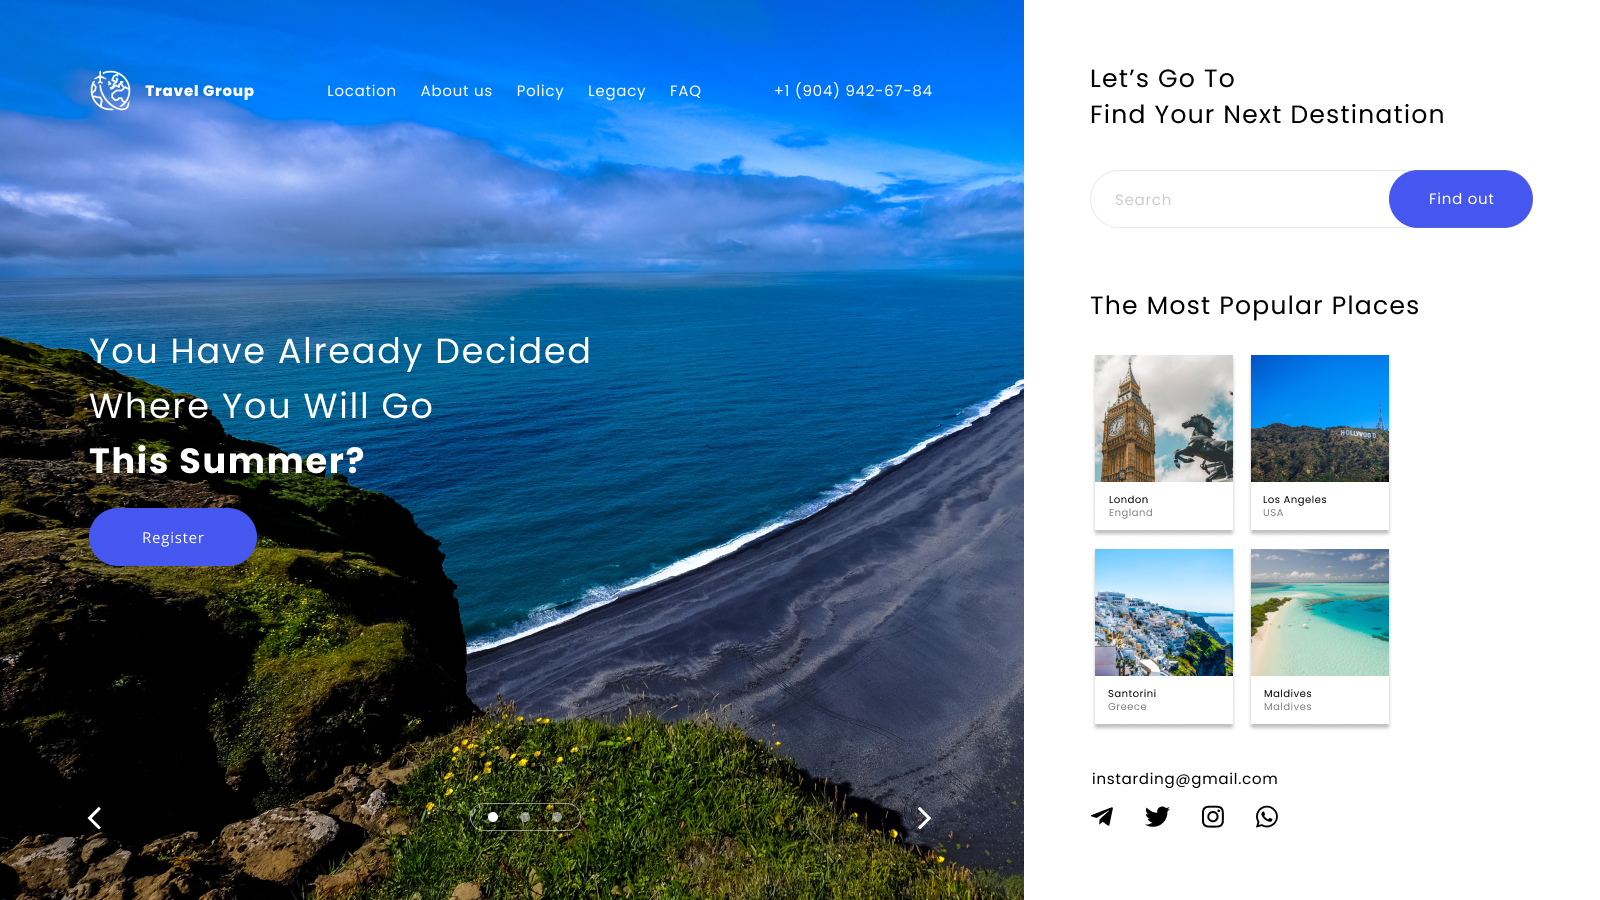
Task: Click the instarding@gmail.com email link
Action: pos(1184,779)
